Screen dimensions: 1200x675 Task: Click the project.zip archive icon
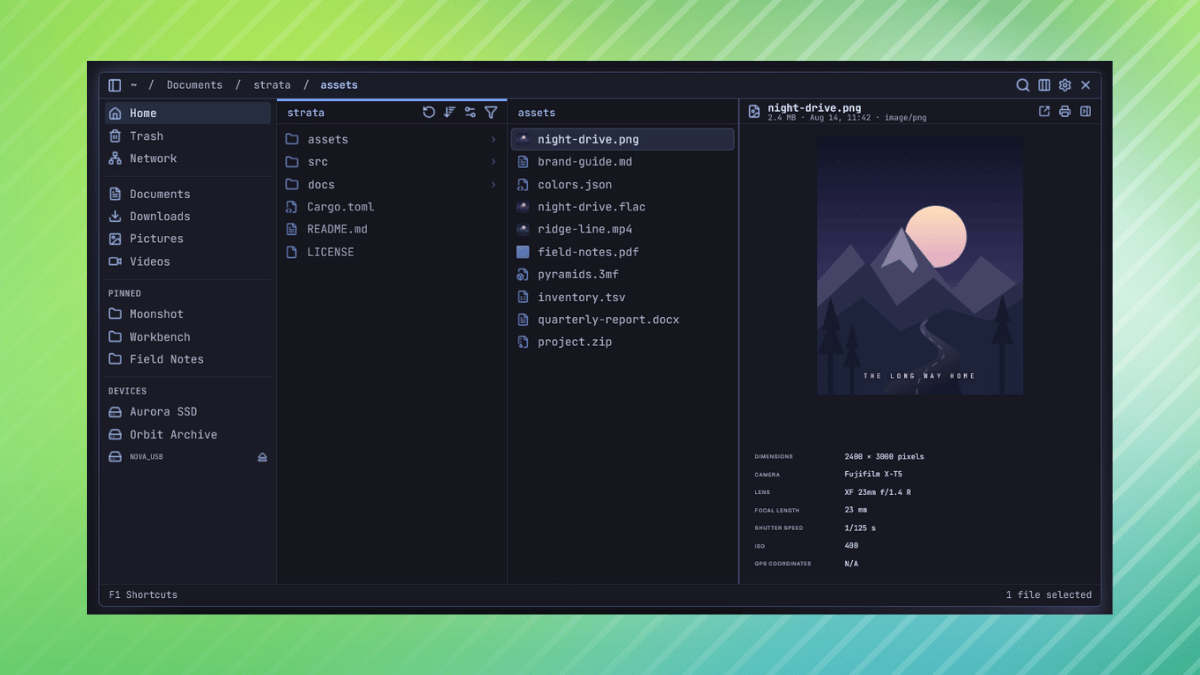522,342
